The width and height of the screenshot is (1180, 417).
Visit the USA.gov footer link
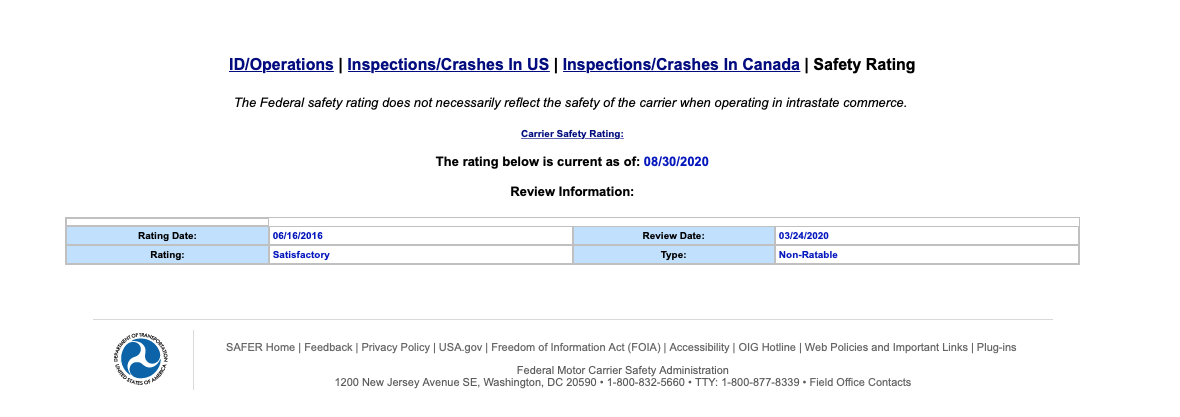point(461,347)
